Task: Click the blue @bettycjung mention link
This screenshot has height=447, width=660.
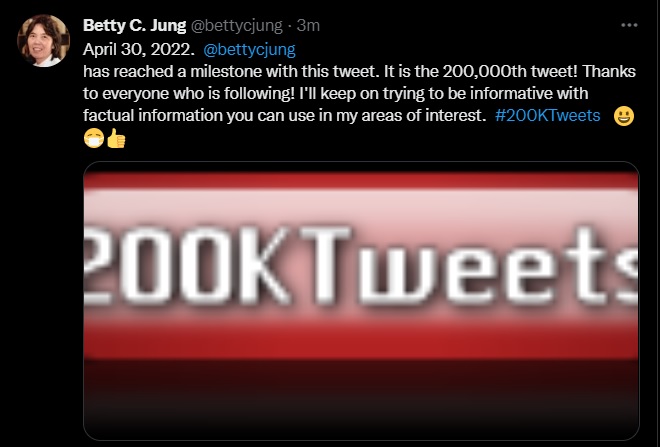Action: tap(250, 47)
